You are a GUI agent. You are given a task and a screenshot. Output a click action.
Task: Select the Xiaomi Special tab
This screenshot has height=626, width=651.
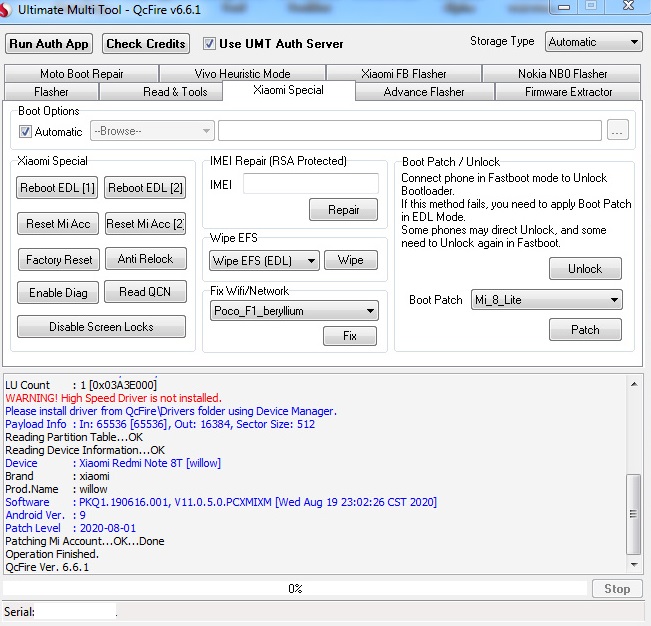(x=289, y=90)
